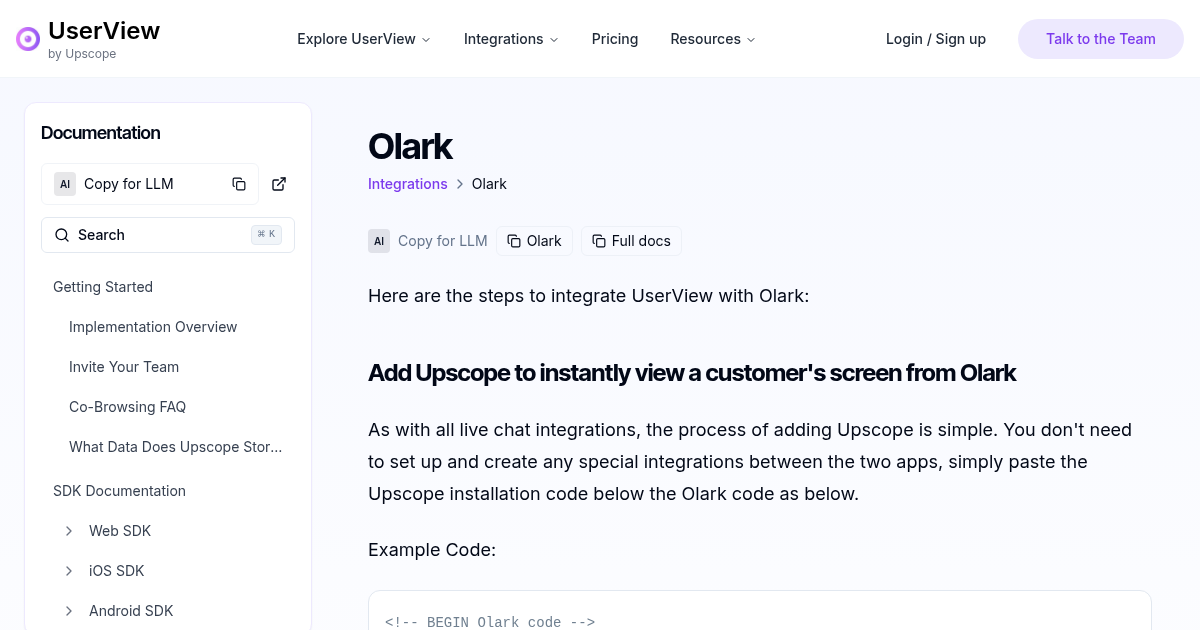The width and height of the screenshot is (1200, 630).
Task: Open the Invite Your Team page
Action: coord(124,367)
